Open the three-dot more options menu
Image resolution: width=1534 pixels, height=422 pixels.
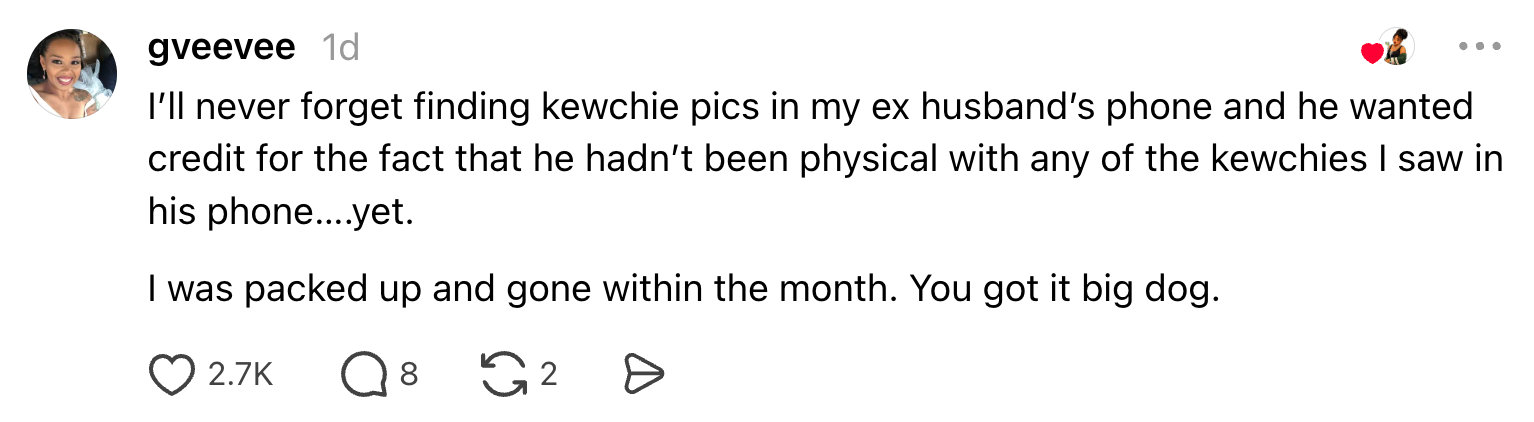pos(1480,47)
